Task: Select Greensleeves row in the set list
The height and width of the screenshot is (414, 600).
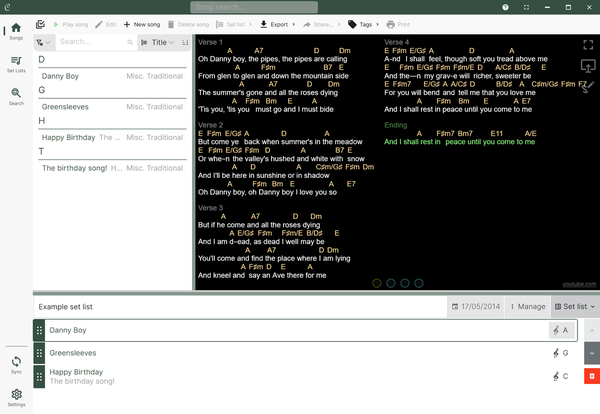Action: click(x=305, y=353)
